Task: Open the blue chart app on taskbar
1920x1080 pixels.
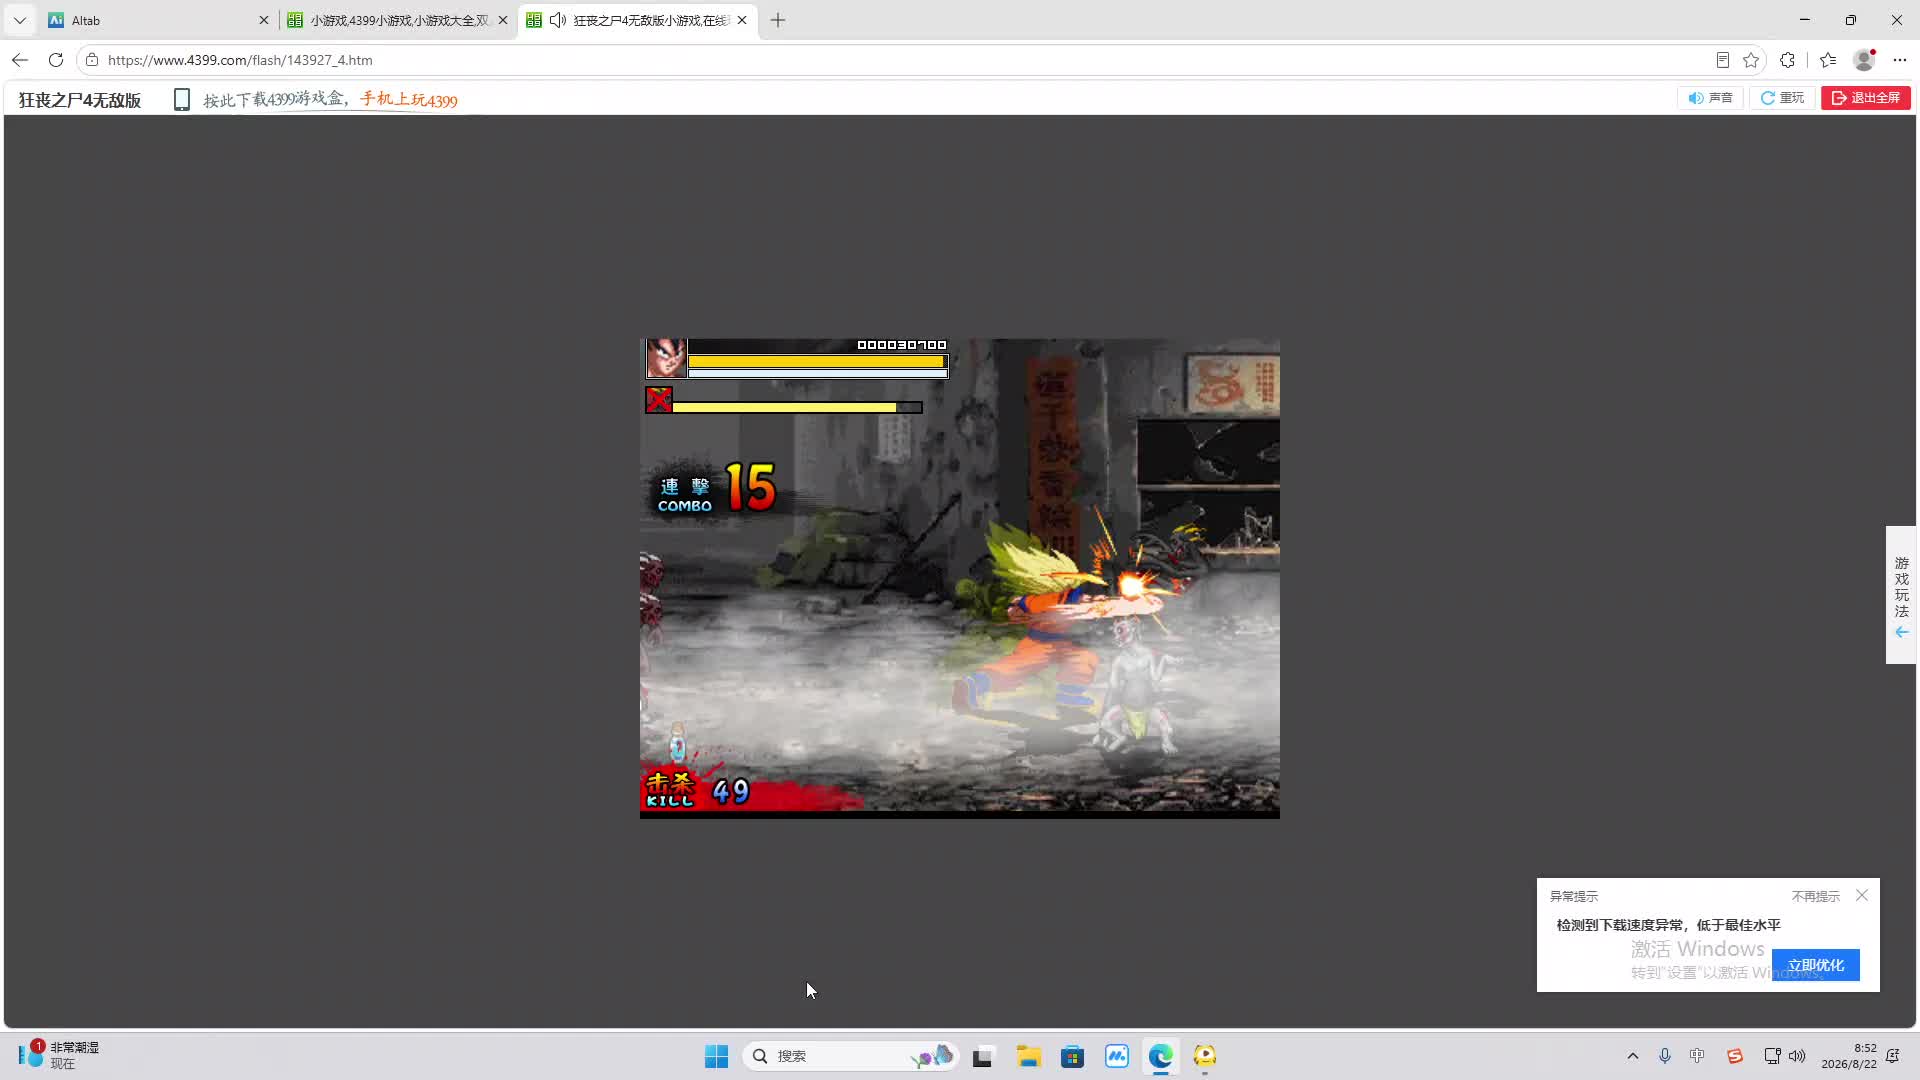Action: pos(1116,1056)
